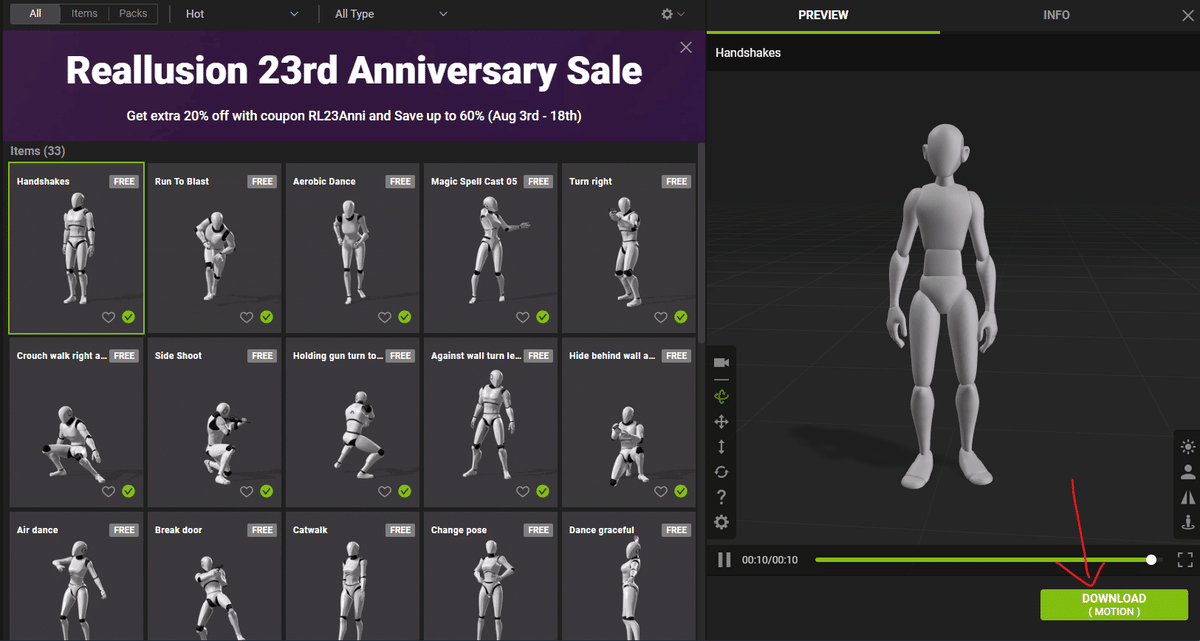Open the All Type dropdown
Viewport: 1200px width, 641px height.
tap(391, 14)
